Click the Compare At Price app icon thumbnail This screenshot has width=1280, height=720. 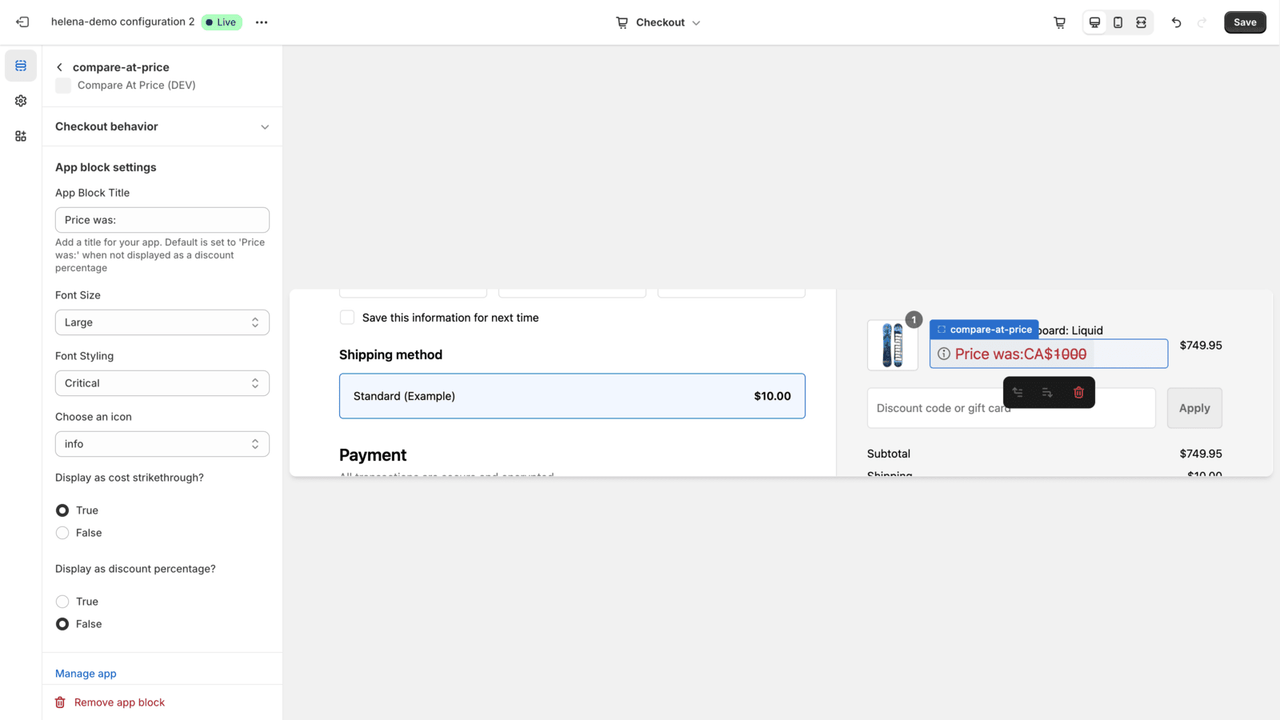(x=63, y=86)
